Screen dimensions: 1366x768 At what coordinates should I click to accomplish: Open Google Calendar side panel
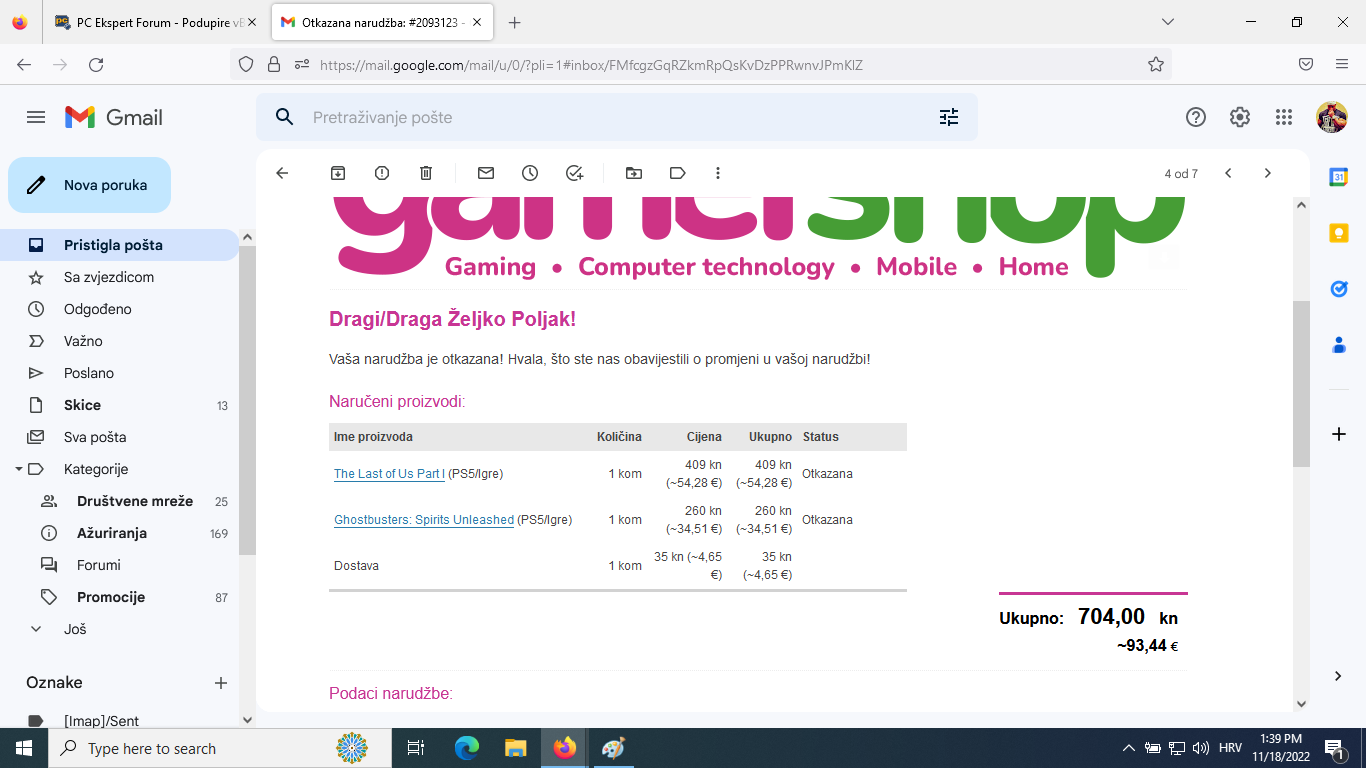pyautogui.click(x=1338, y=177)
